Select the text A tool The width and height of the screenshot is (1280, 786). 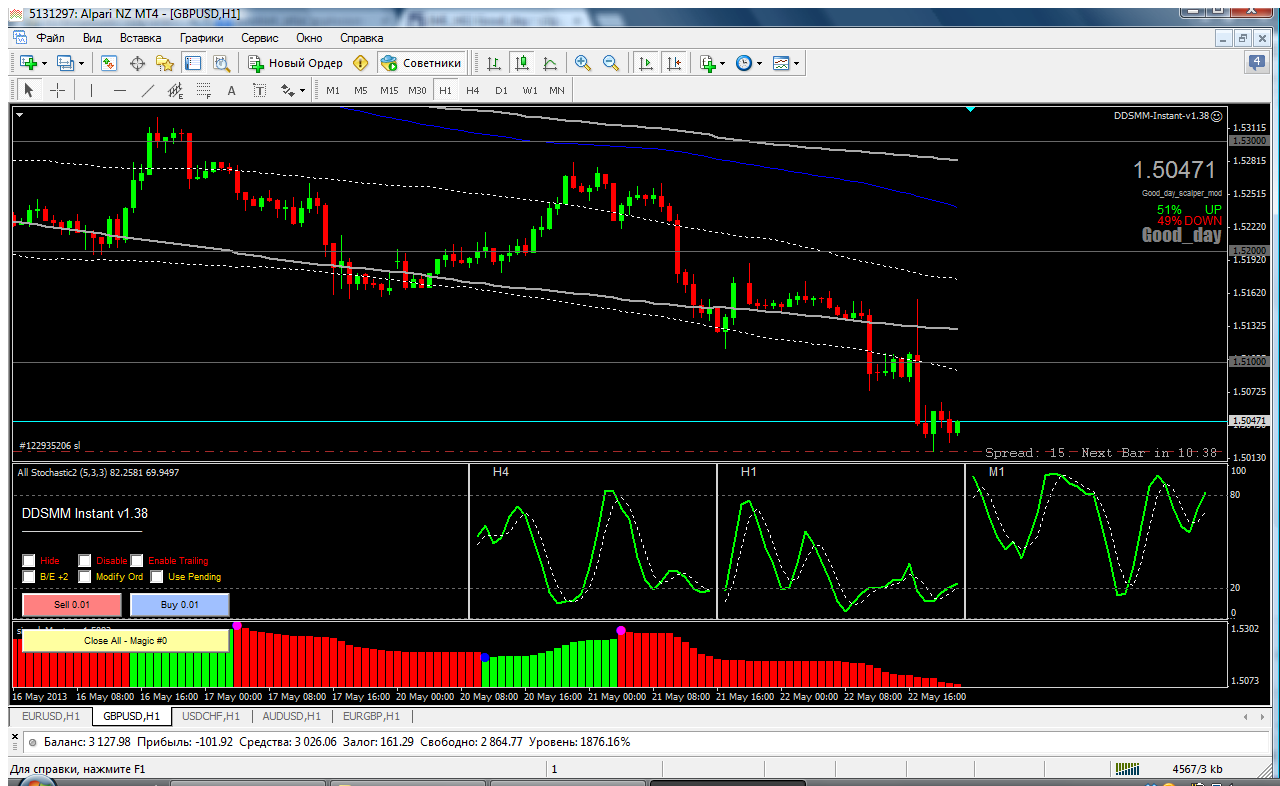point(232,90)
